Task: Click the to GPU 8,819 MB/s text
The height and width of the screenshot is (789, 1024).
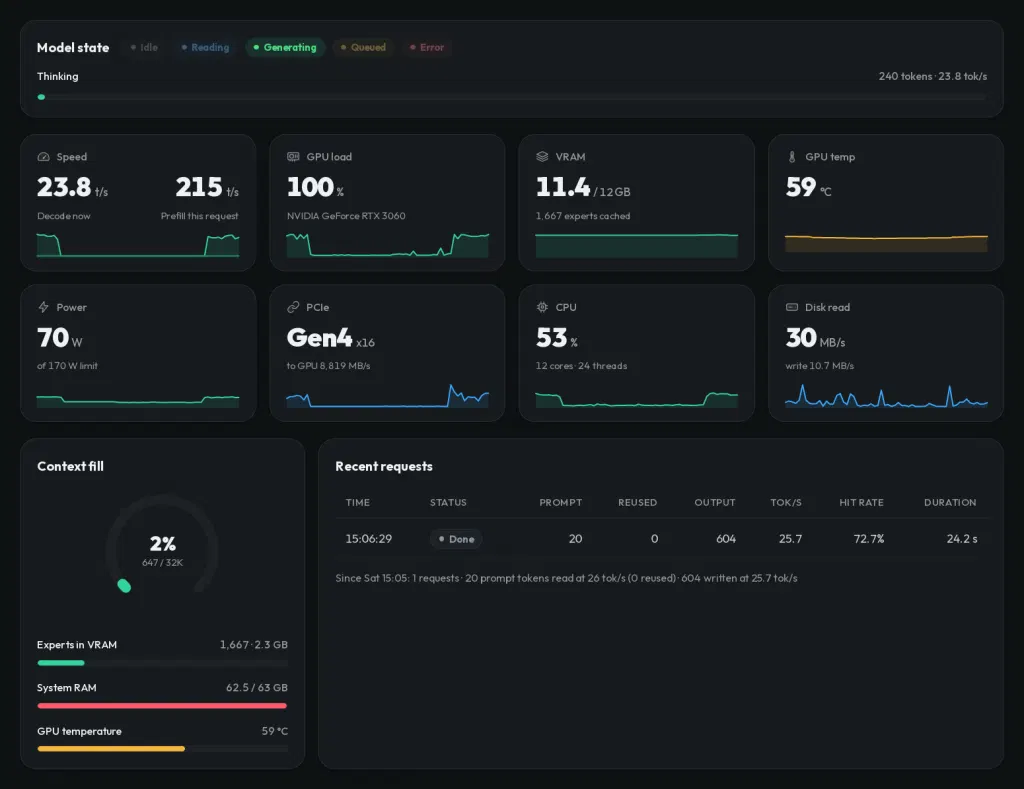Action: coord(328,366)
